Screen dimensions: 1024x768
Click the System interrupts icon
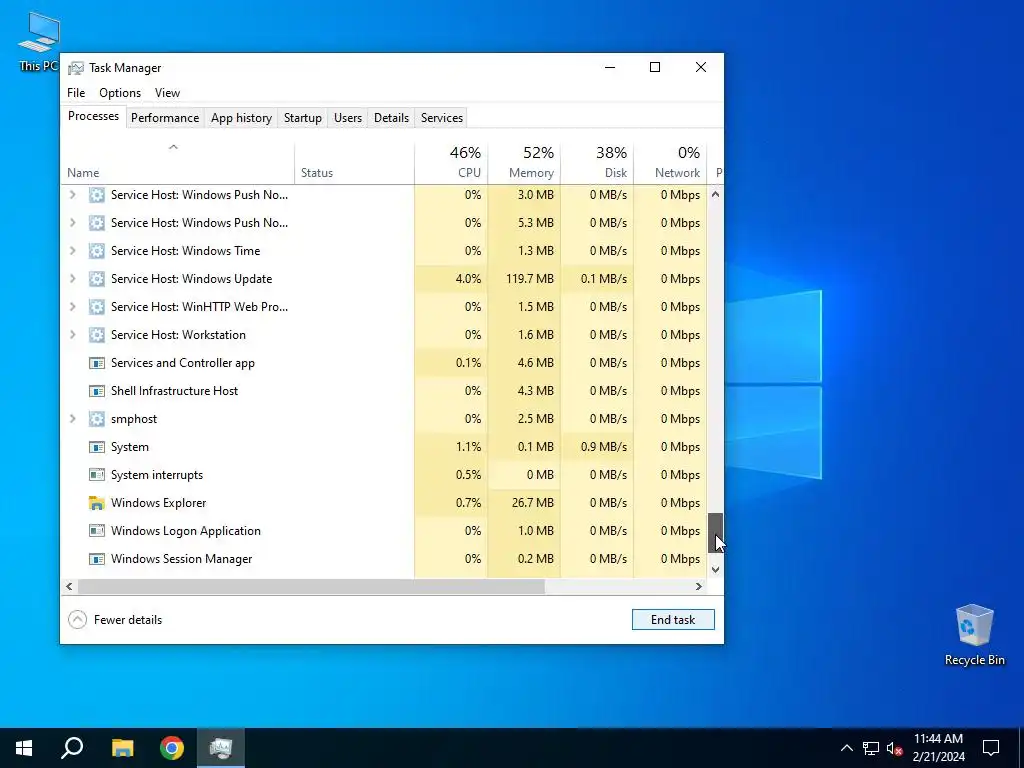[x=97, y=475]
